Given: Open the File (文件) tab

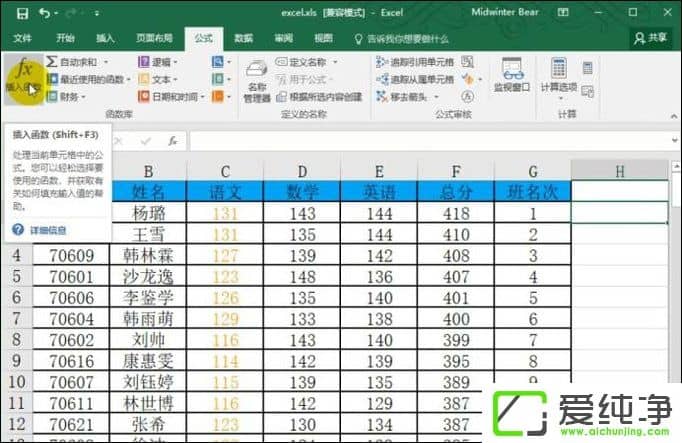Looking at the screenshot, I should pos(22,38).
